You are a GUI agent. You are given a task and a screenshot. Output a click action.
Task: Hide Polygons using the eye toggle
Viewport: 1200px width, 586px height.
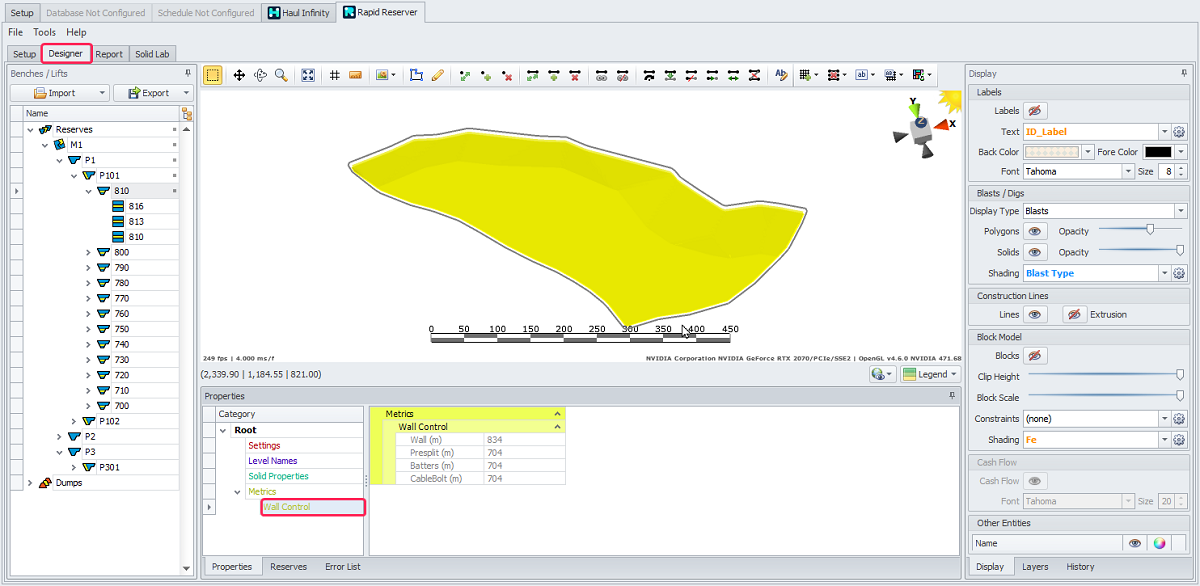coord(1035,231)
